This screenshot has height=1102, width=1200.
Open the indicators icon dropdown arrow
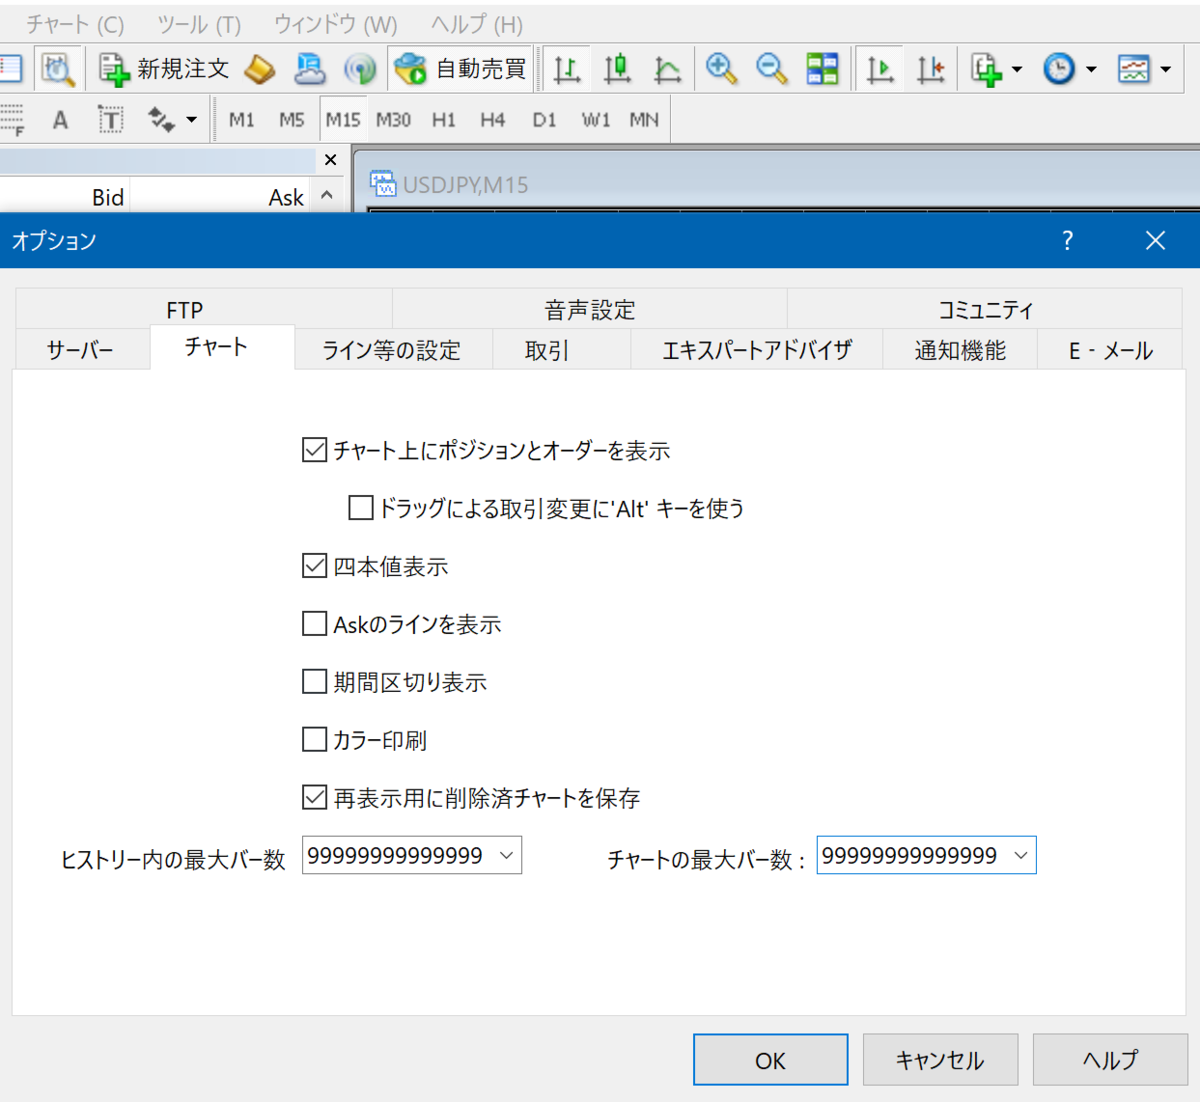1017,70
